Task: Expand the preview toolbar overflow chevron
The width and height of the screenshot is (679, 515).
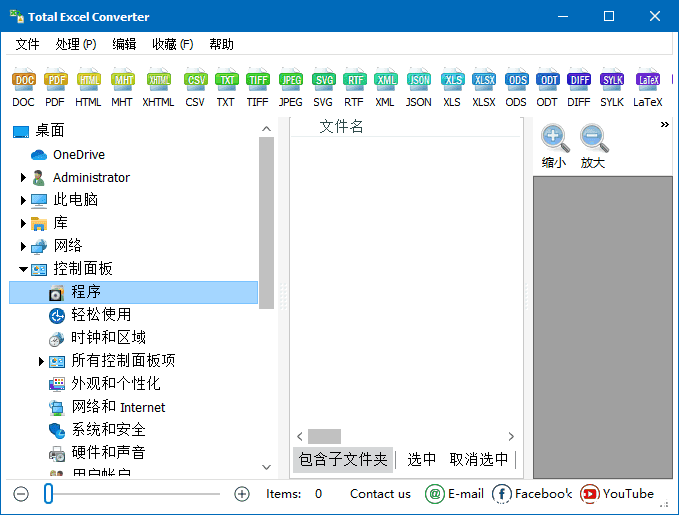Action: click(x=664, y=125)
